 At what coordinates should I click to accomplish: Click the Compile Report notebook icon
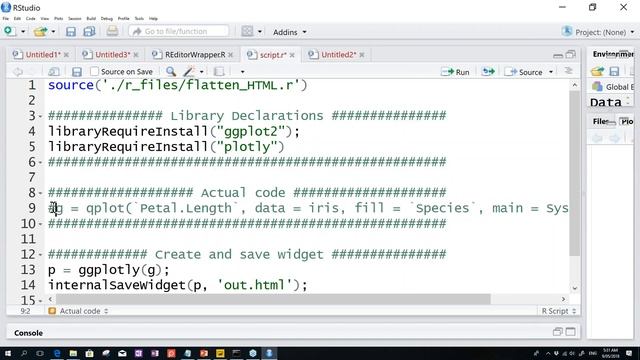(x=219, y=72)
